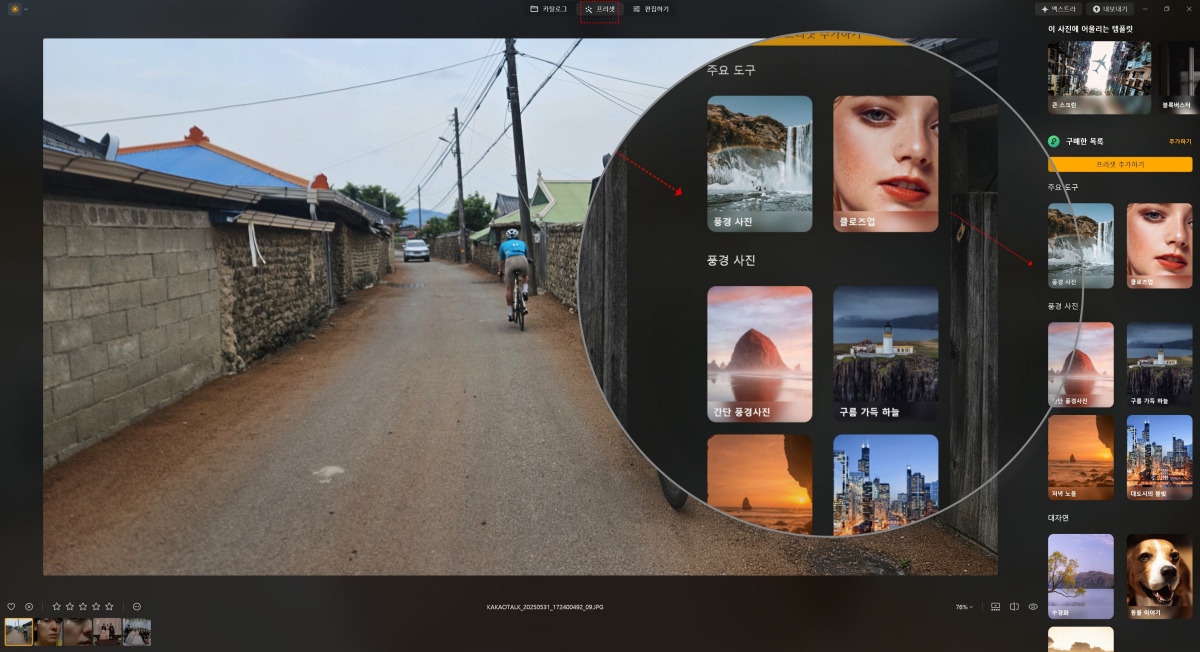Open the 간단 풍경사진 preset in sidebar
The height and width of the screenshot is (652, 1200).
tap(1081, 364)
